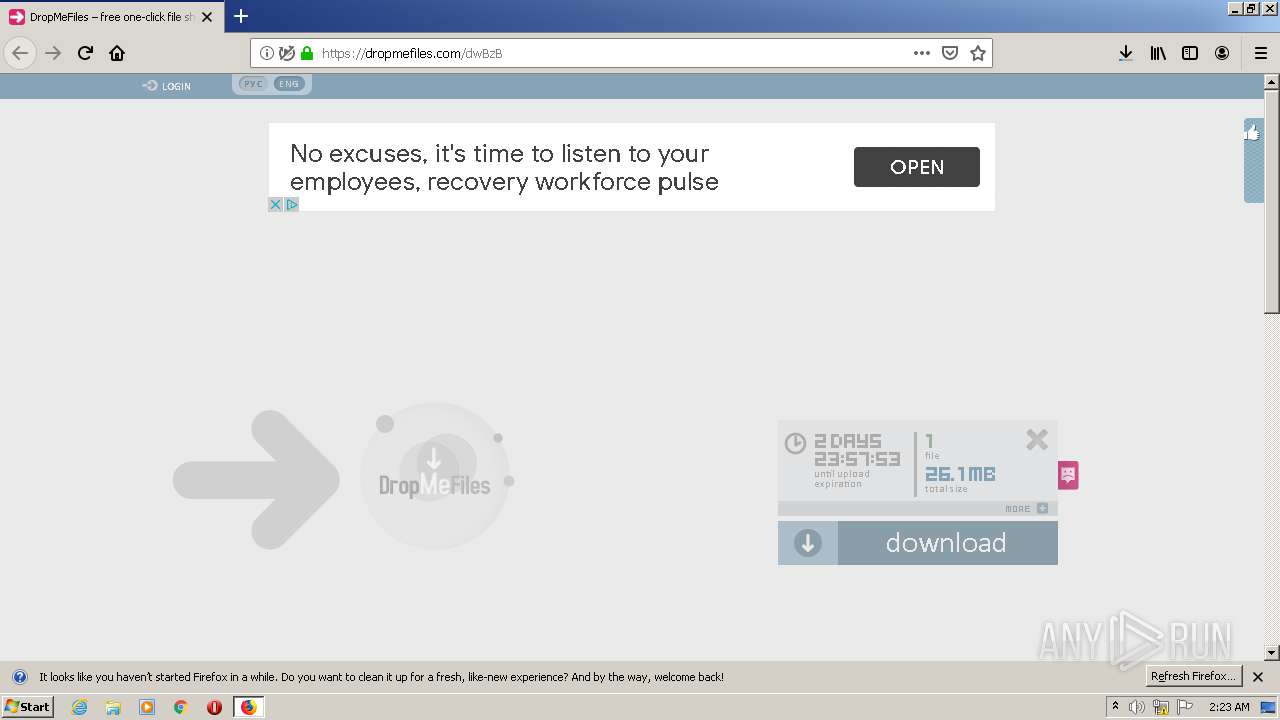Image resolution: width=1280 pixels, height=720 pixels.
Task: Dismiss the Firefox notification bar
Action: pyautogui.click(x=1258, y=677)
